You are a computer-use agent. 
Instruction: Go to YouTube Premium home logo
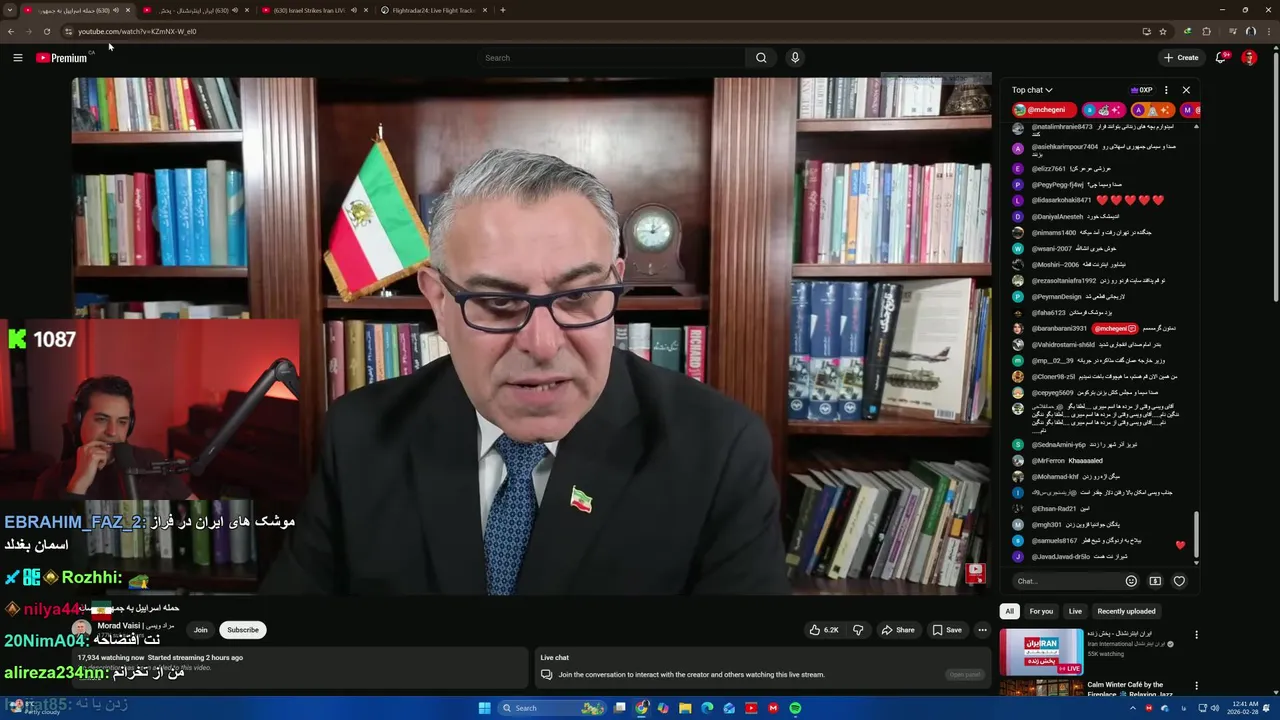click(62, 58)
